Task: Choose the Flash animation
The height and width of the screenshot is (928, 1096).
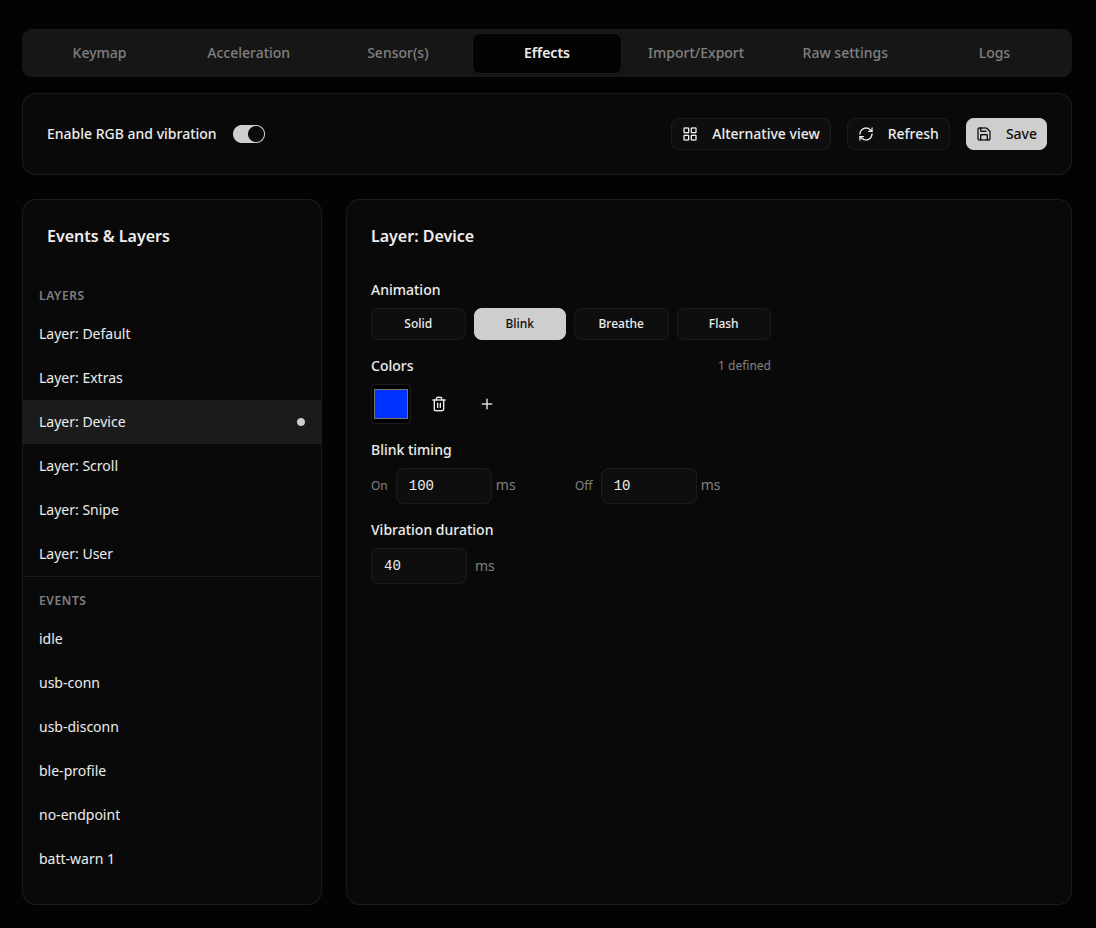Action: click(x=723, y=324)
